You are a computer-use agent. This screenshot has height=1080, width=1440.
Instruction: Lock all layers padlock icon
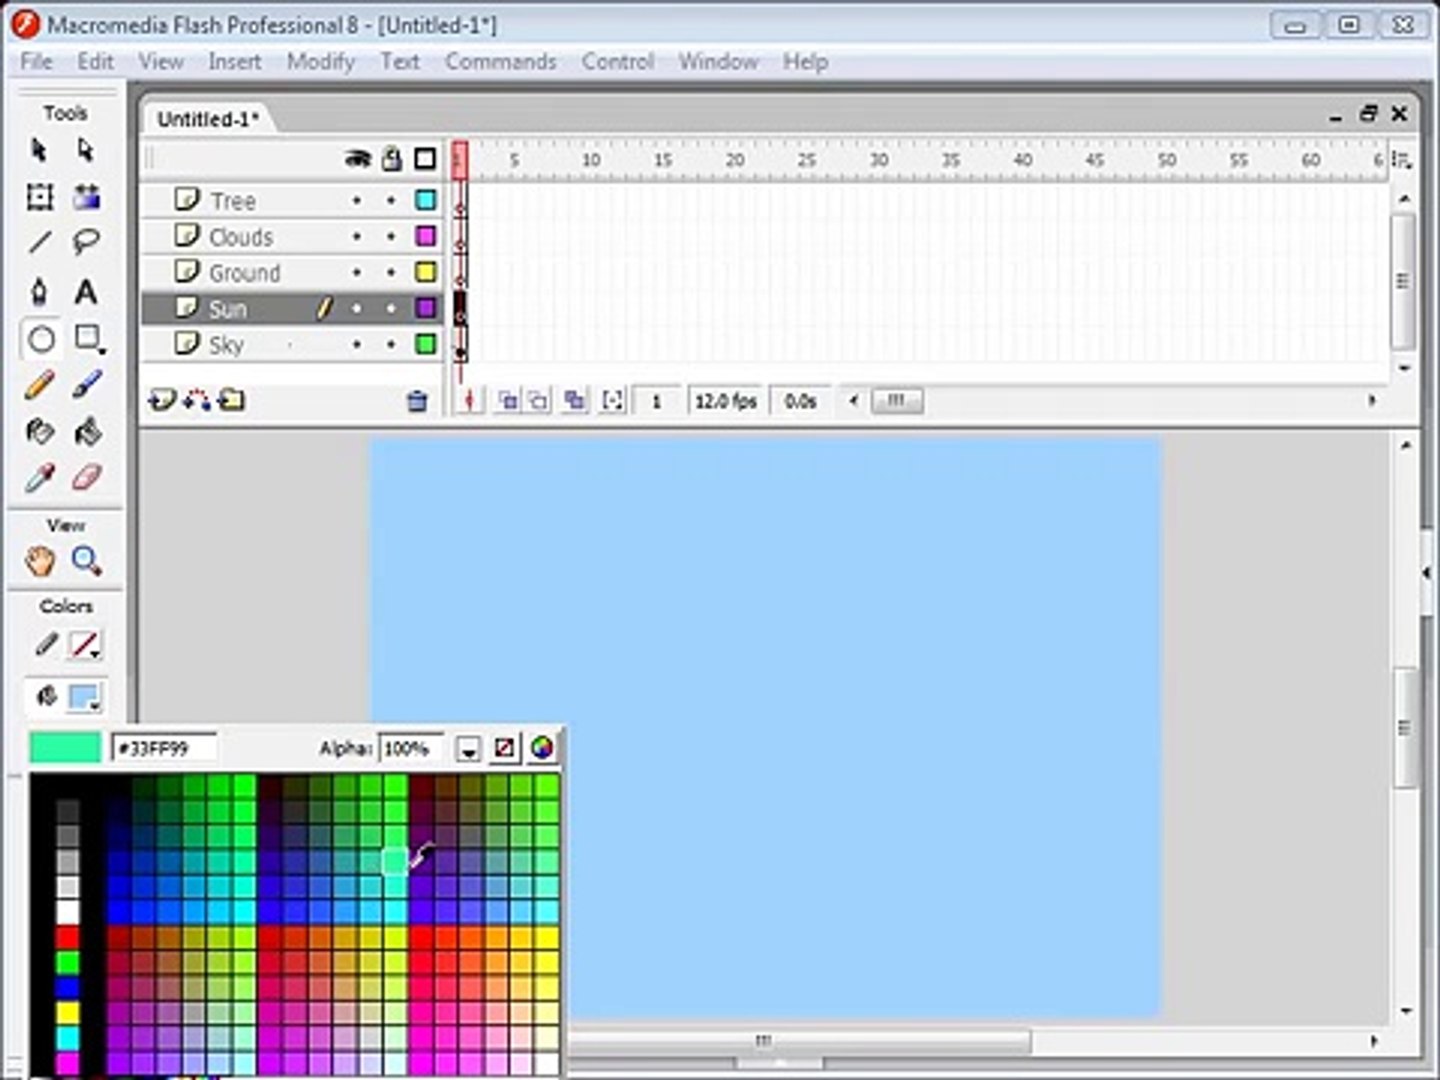(392, 158)
